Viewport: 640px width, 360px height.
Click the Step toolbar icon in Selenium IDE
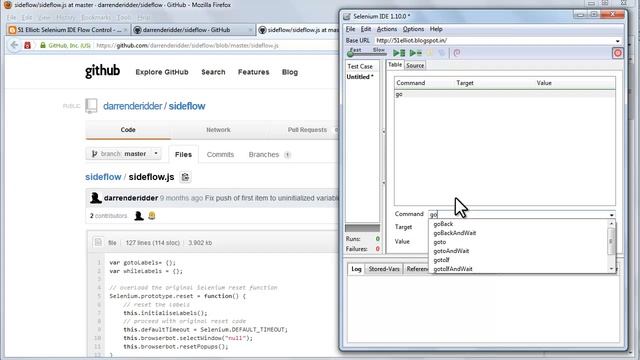pyautogui.click(x=442, y=53)
